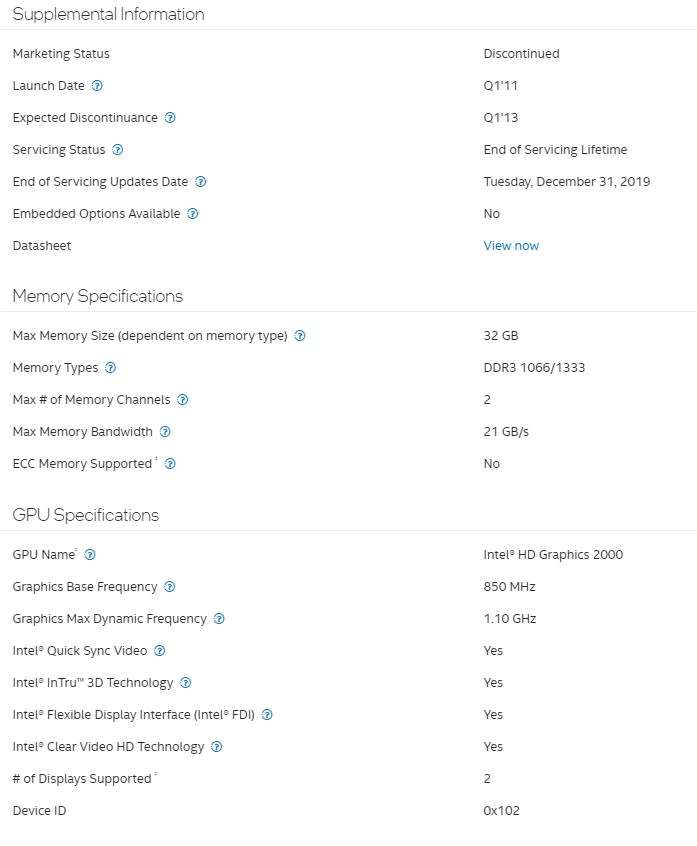The height and width of the screenshot is (846, 697).
Task: Show help for End of Servicing Updates Date
Action: pyautogui.click(x=200, y=182)
